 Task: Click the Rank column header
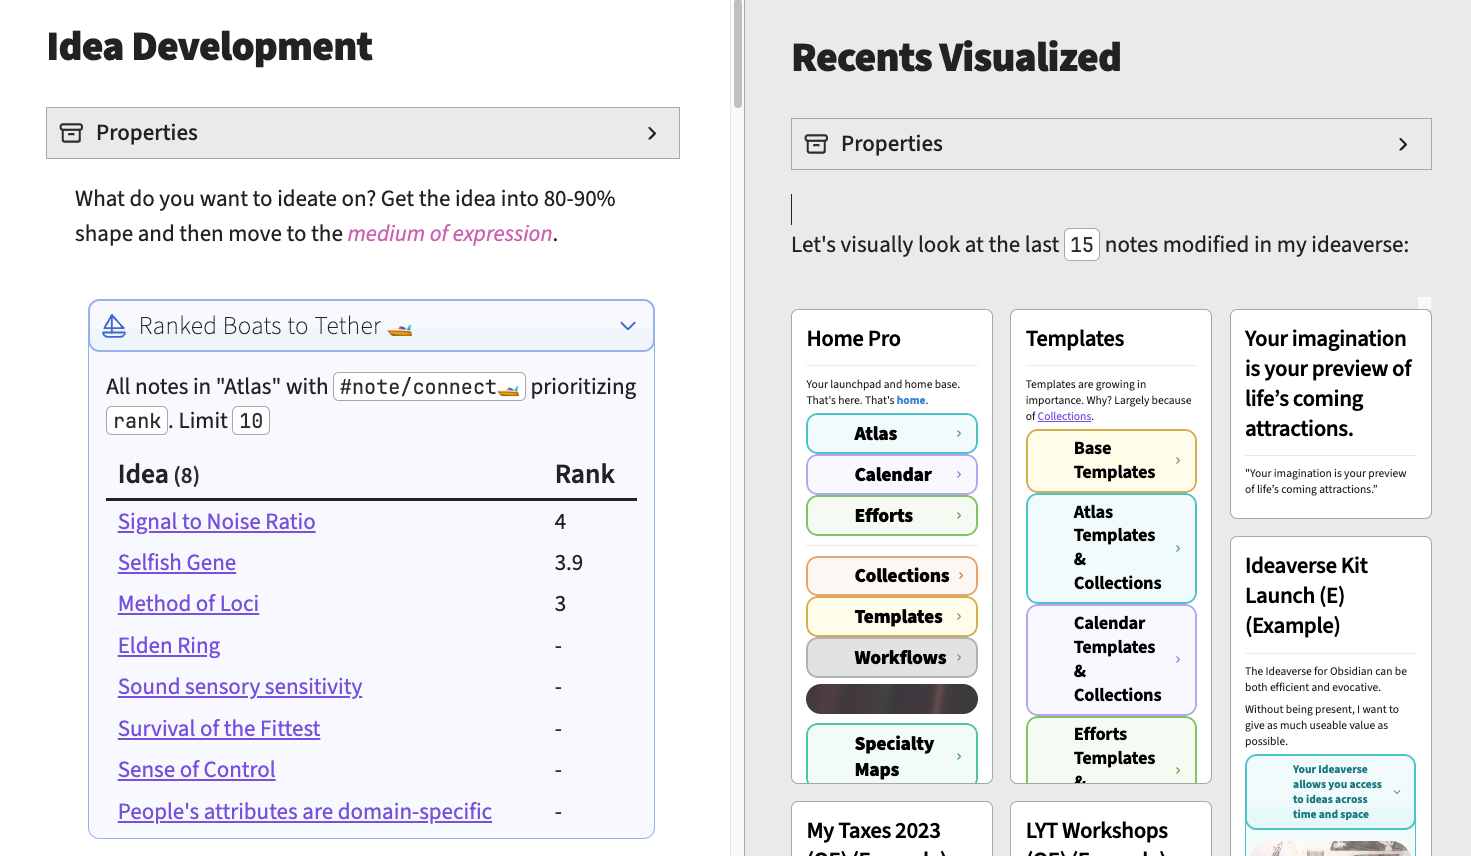[585, 474]
